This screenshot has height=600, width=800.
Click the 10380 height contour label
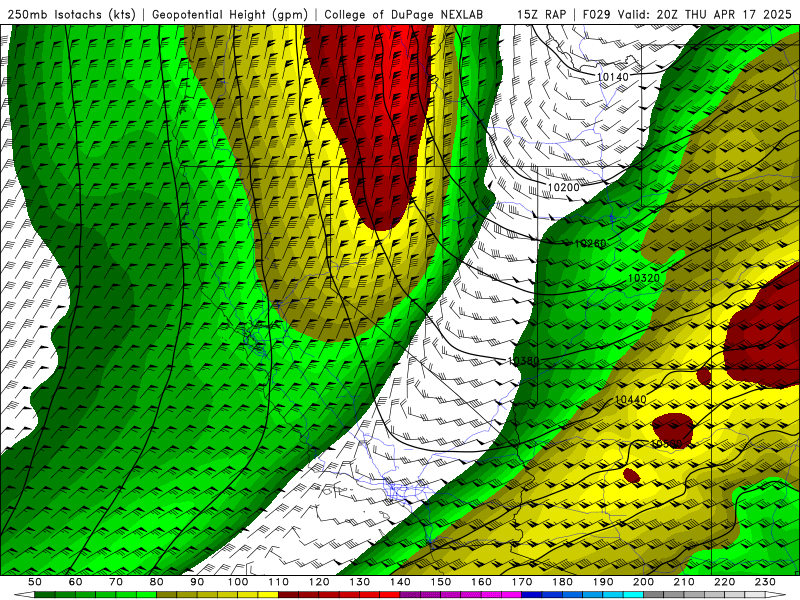pos(523,361)
